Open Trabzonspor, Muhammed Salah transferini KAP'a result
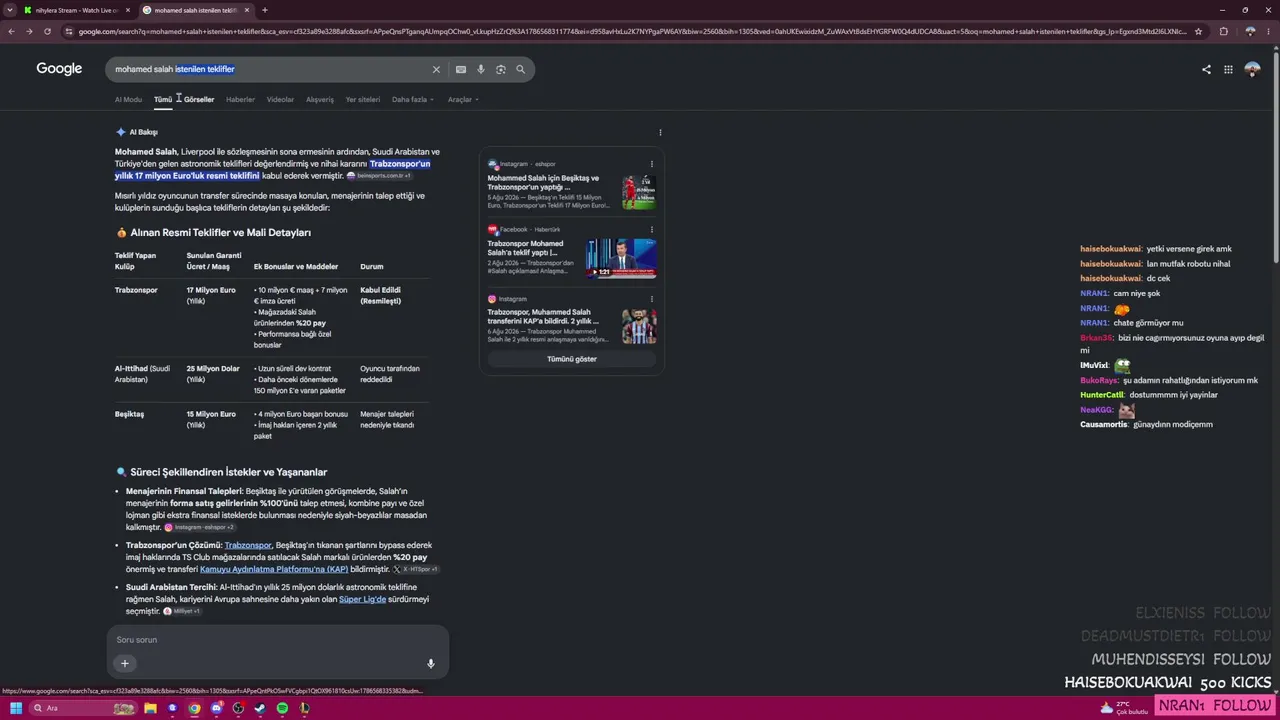1280x720 pixels. (x=543, y=317)
